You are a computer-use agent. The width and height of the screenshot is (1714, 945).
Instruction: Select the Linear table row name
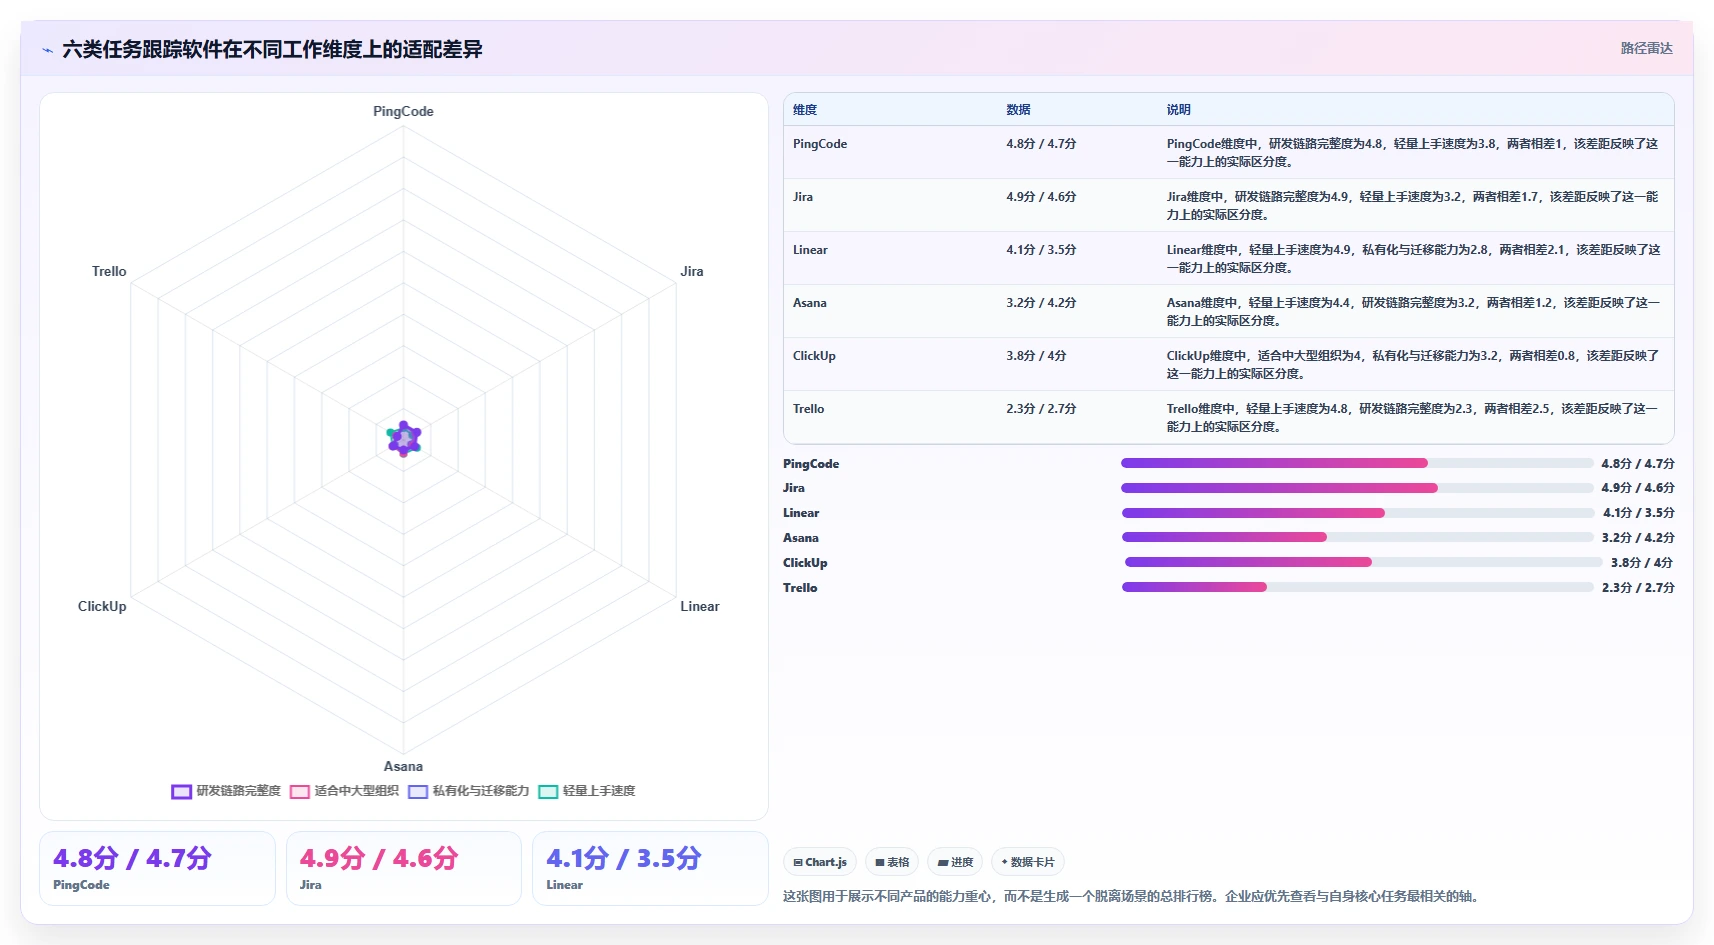coord(810,250)
